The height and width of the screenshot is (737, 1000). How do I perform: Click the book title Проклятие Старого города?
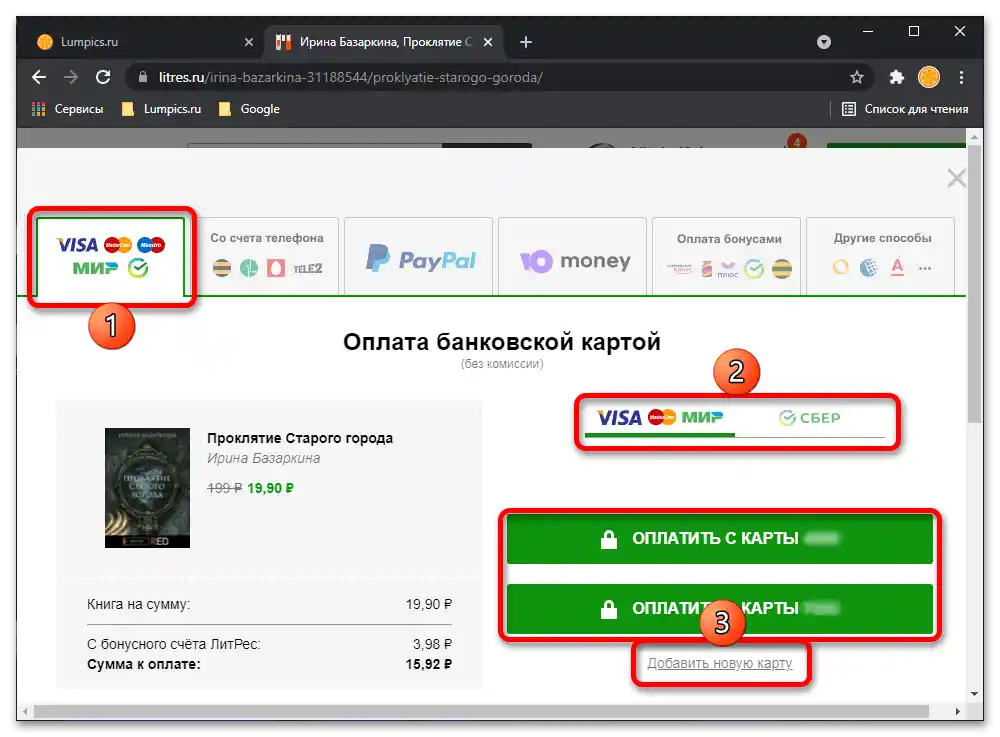300,438
